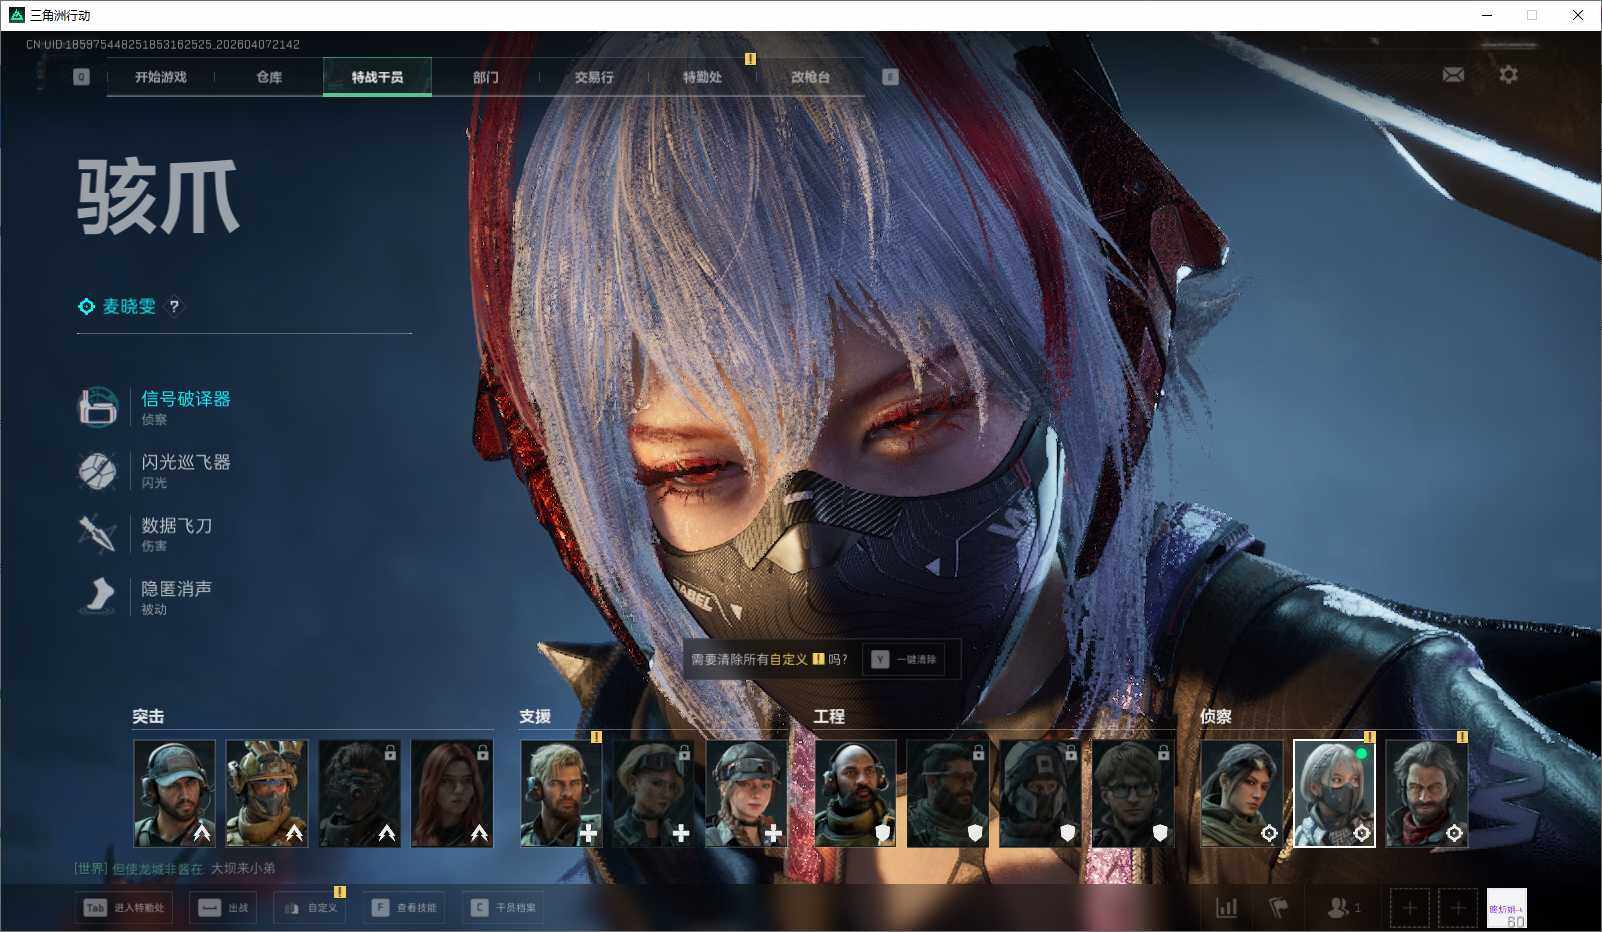Select the 数据飞刀 skill icon
Image resolution: width=1602 pixels, height=932 pixels.
coord(98,533)
